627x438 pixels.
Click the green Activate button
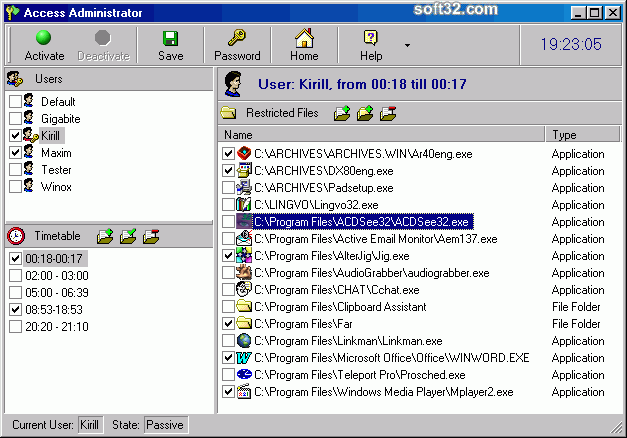pos(44,45)
